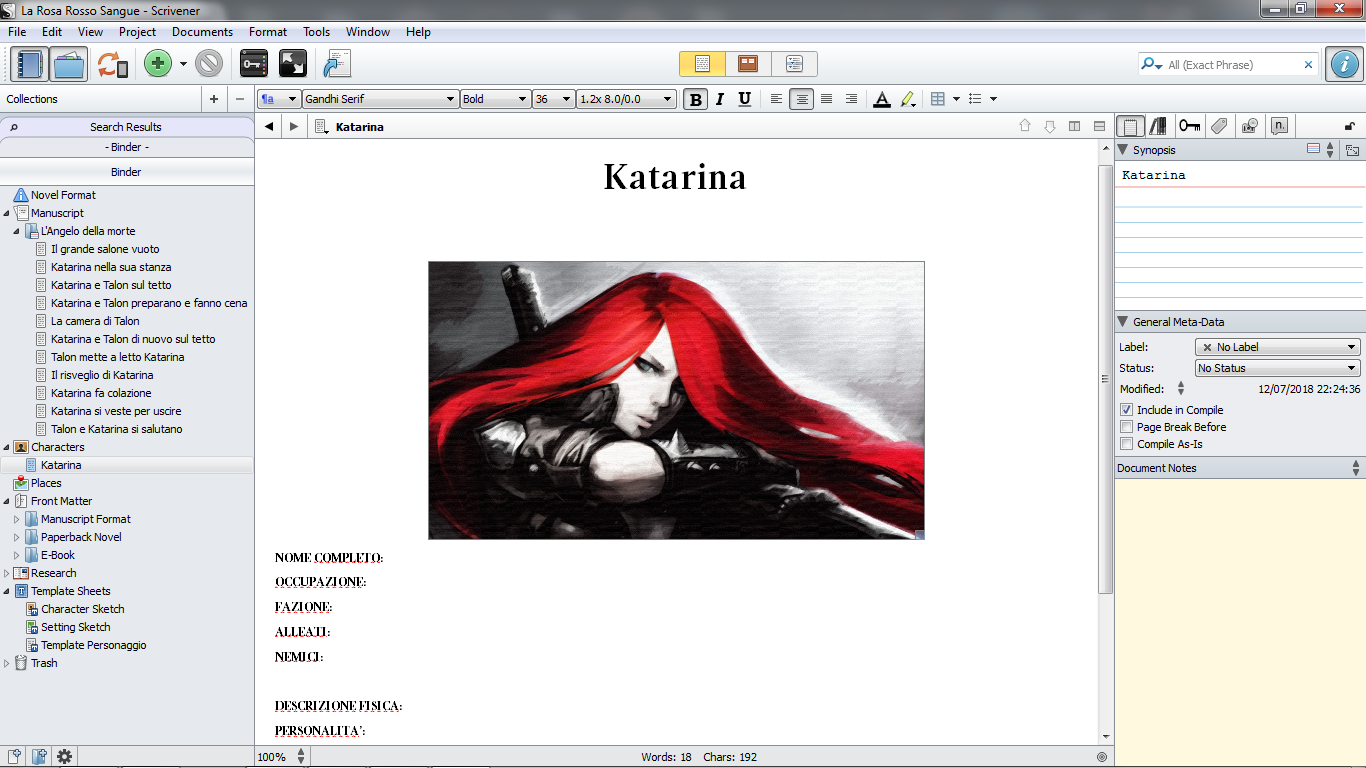Open paragraph style preset dropdown
Viewport: 1366px width, 768px height.
(x=279, y=99)
